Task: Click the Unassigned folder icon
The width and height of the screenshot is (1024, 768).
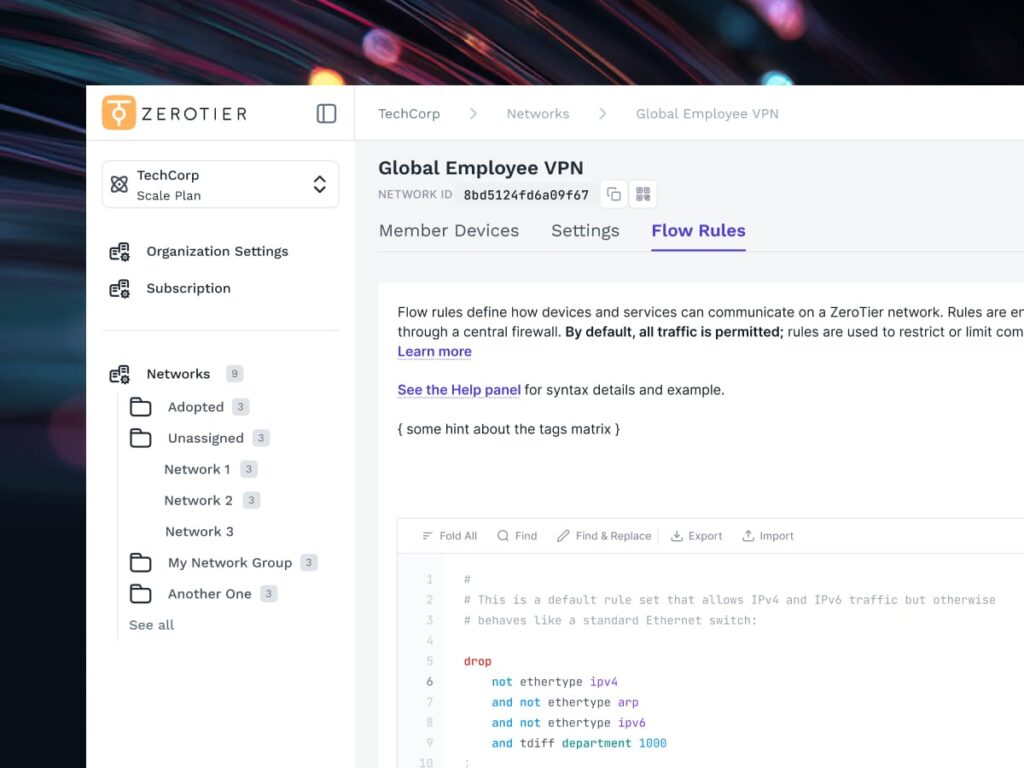Action: 140,438
